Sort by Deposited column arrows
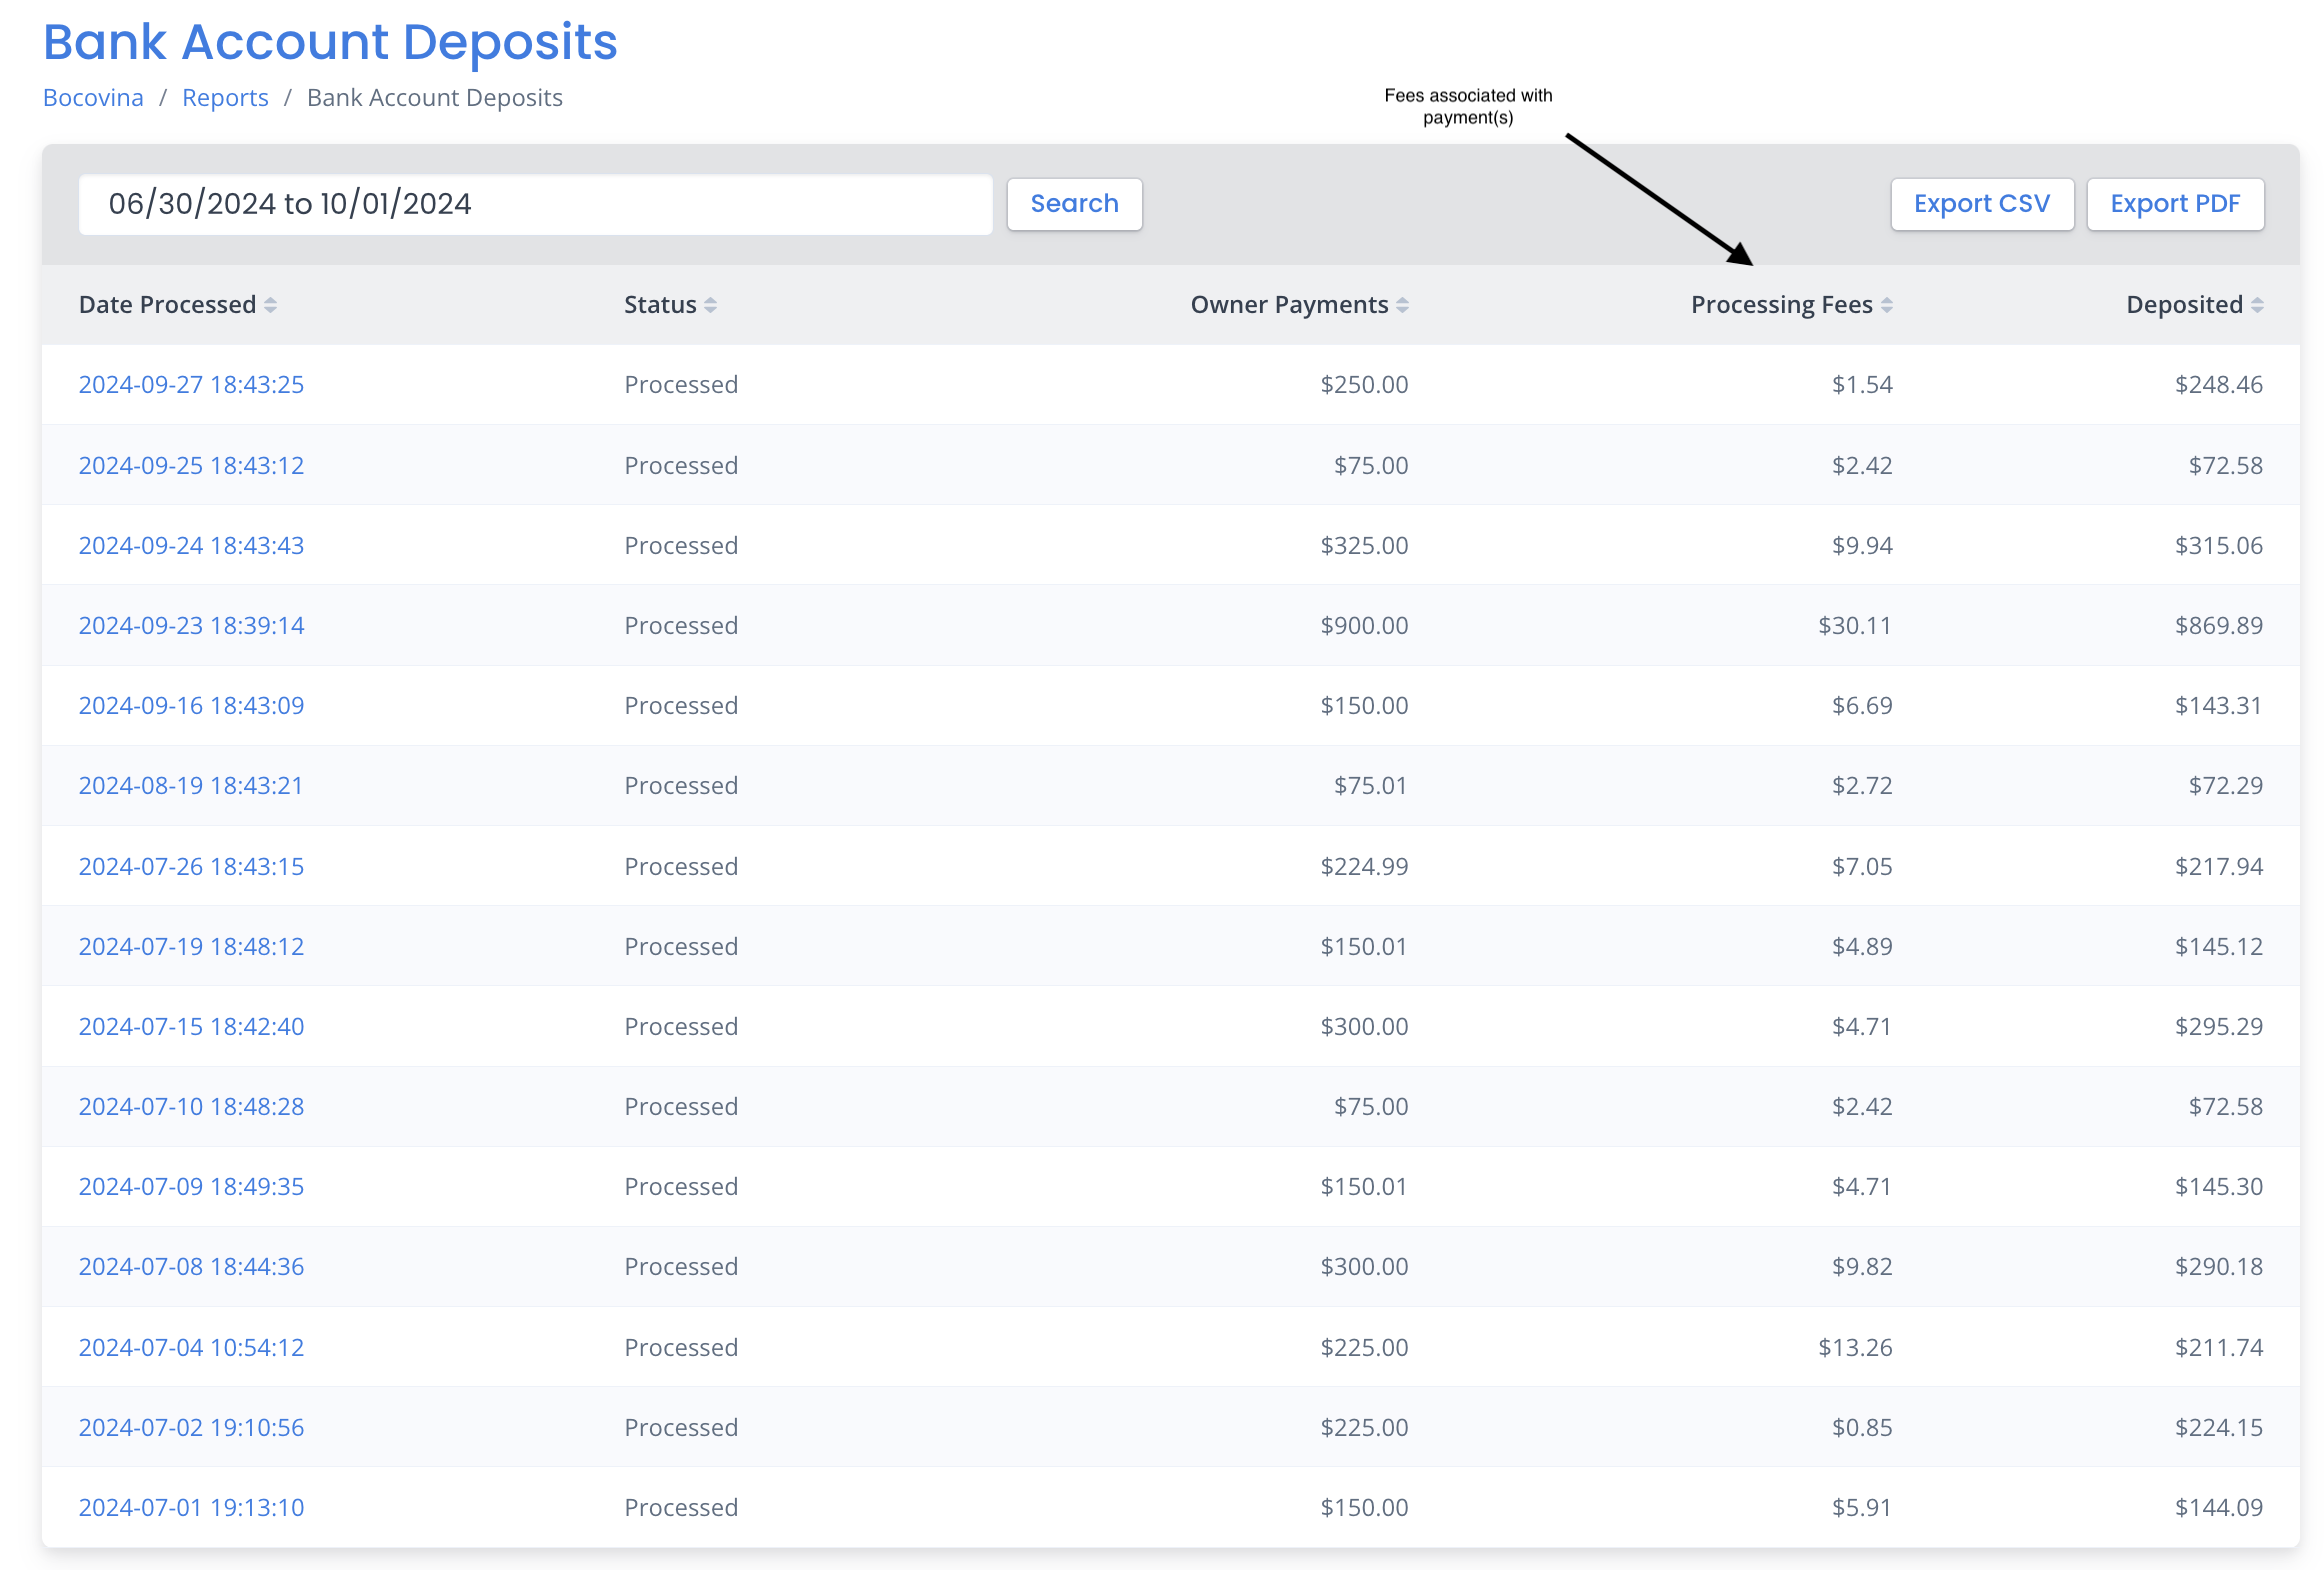2324x1570 pixels. 2257,305
